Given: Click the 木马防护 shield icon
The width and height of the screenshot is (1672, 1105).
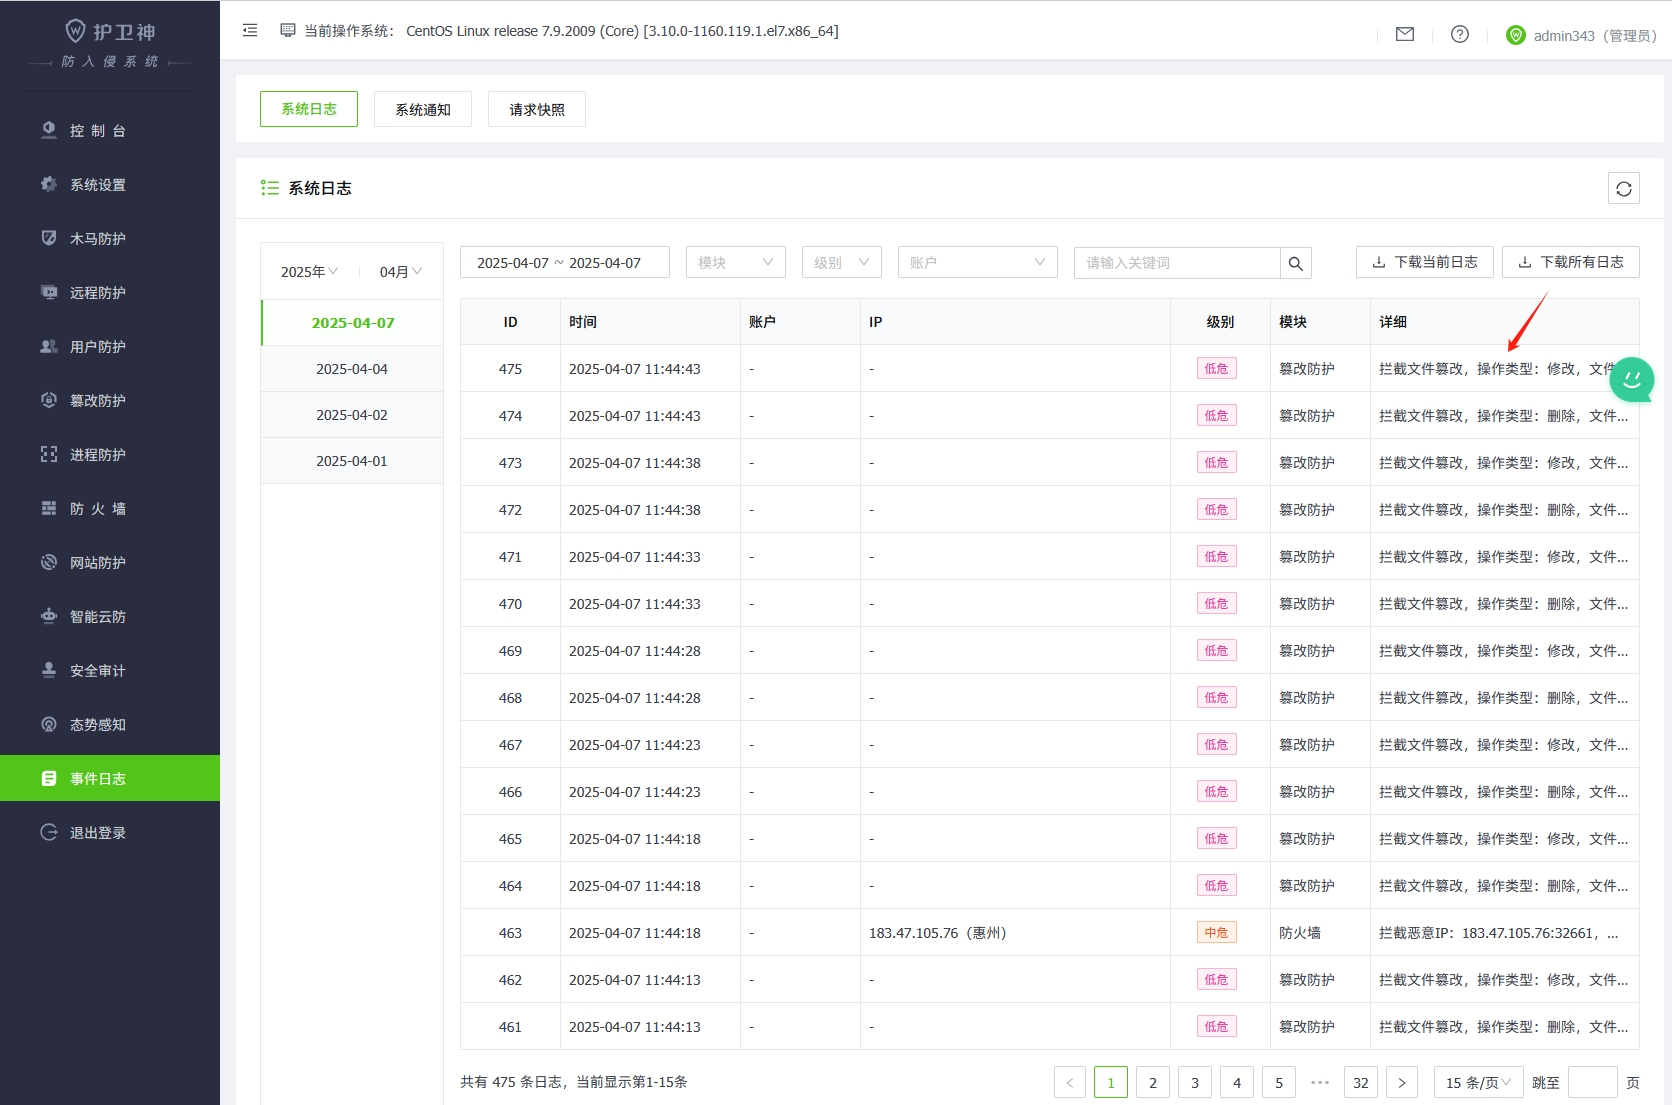Looking at the screenshot, I should (48, 238).
